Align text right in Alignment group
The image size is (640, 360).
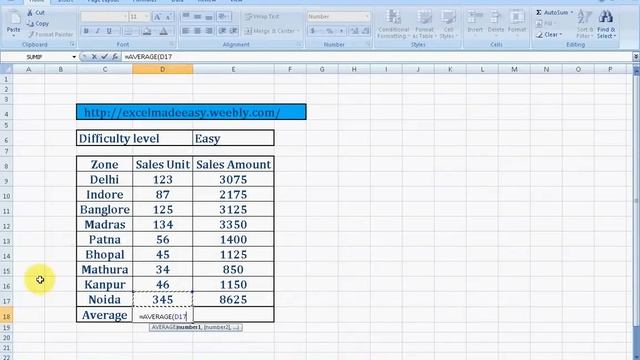coord(209,31)
